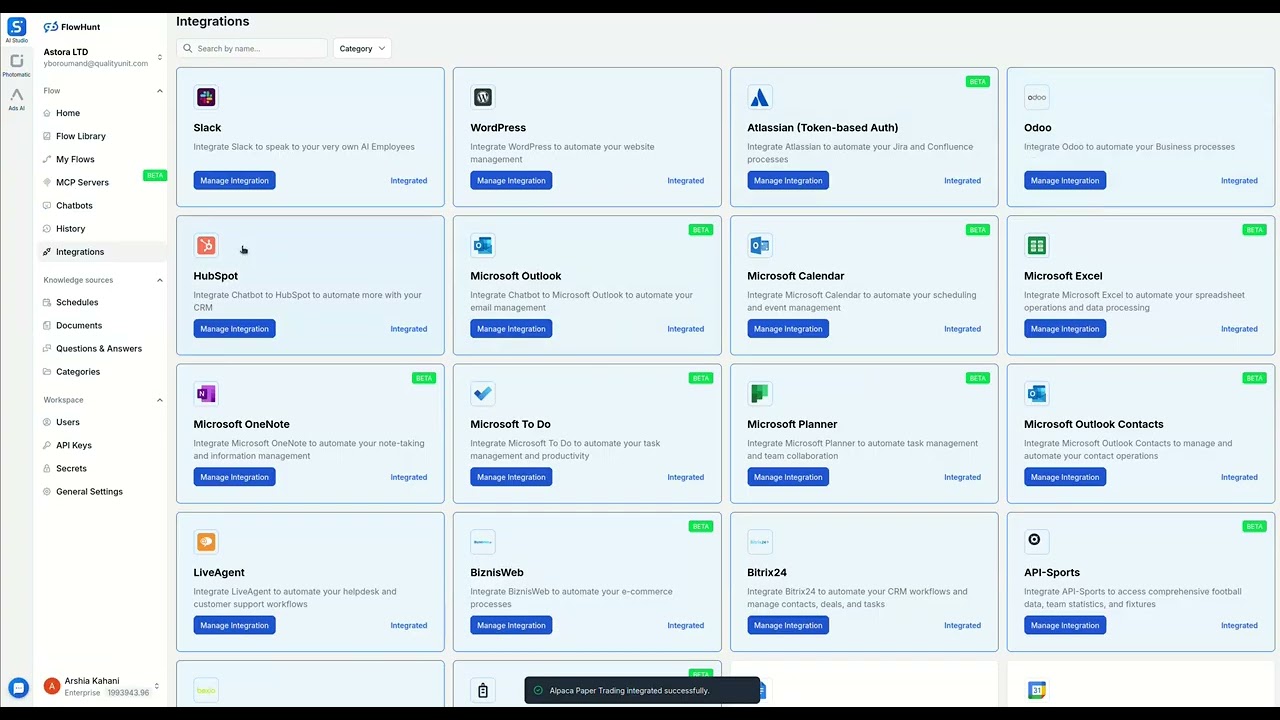Open Questions & Answers in the sidebar
1280x720 pixels.
click(99, 348)
